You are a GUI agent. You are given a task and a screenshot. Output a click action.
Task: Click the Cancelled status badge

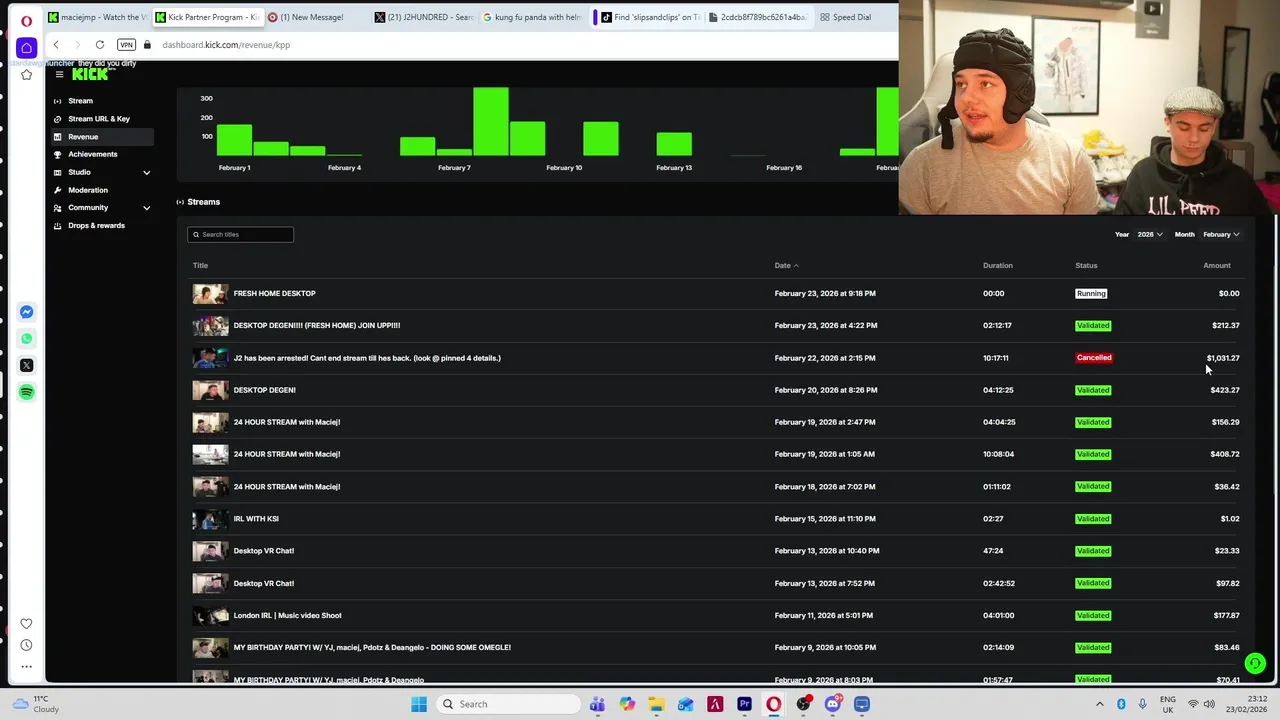coord(1094,358)
